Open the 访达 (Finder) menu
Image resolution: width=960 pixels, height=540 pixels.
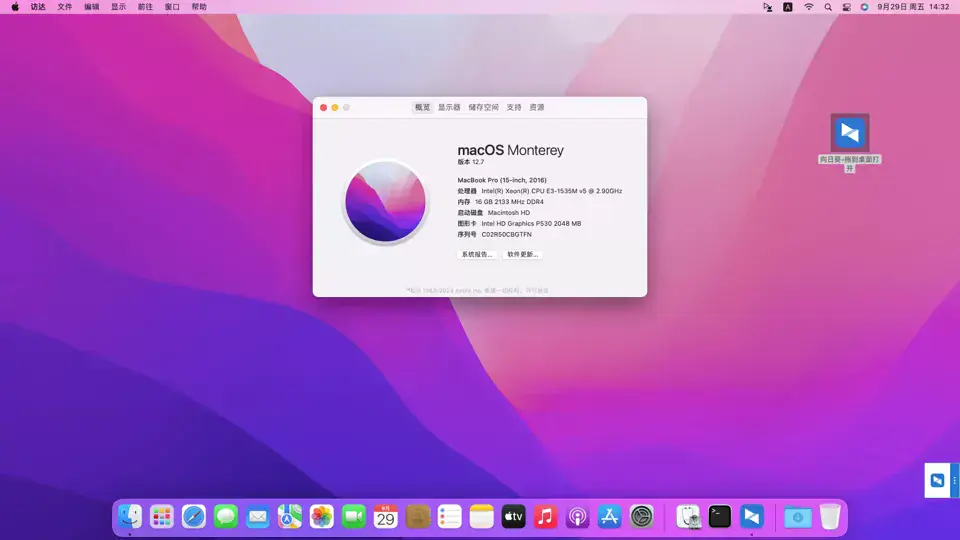click(x=38, y=7)
